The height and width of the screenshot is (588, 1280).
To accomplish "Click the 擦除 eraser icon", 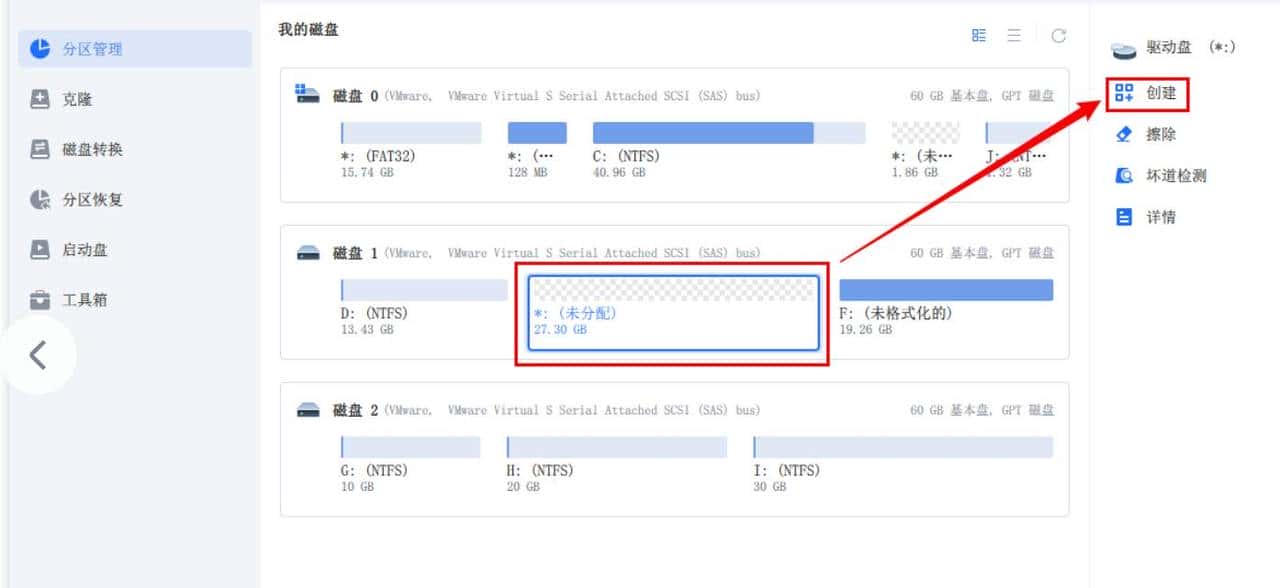I will (x=1124, y=134).
